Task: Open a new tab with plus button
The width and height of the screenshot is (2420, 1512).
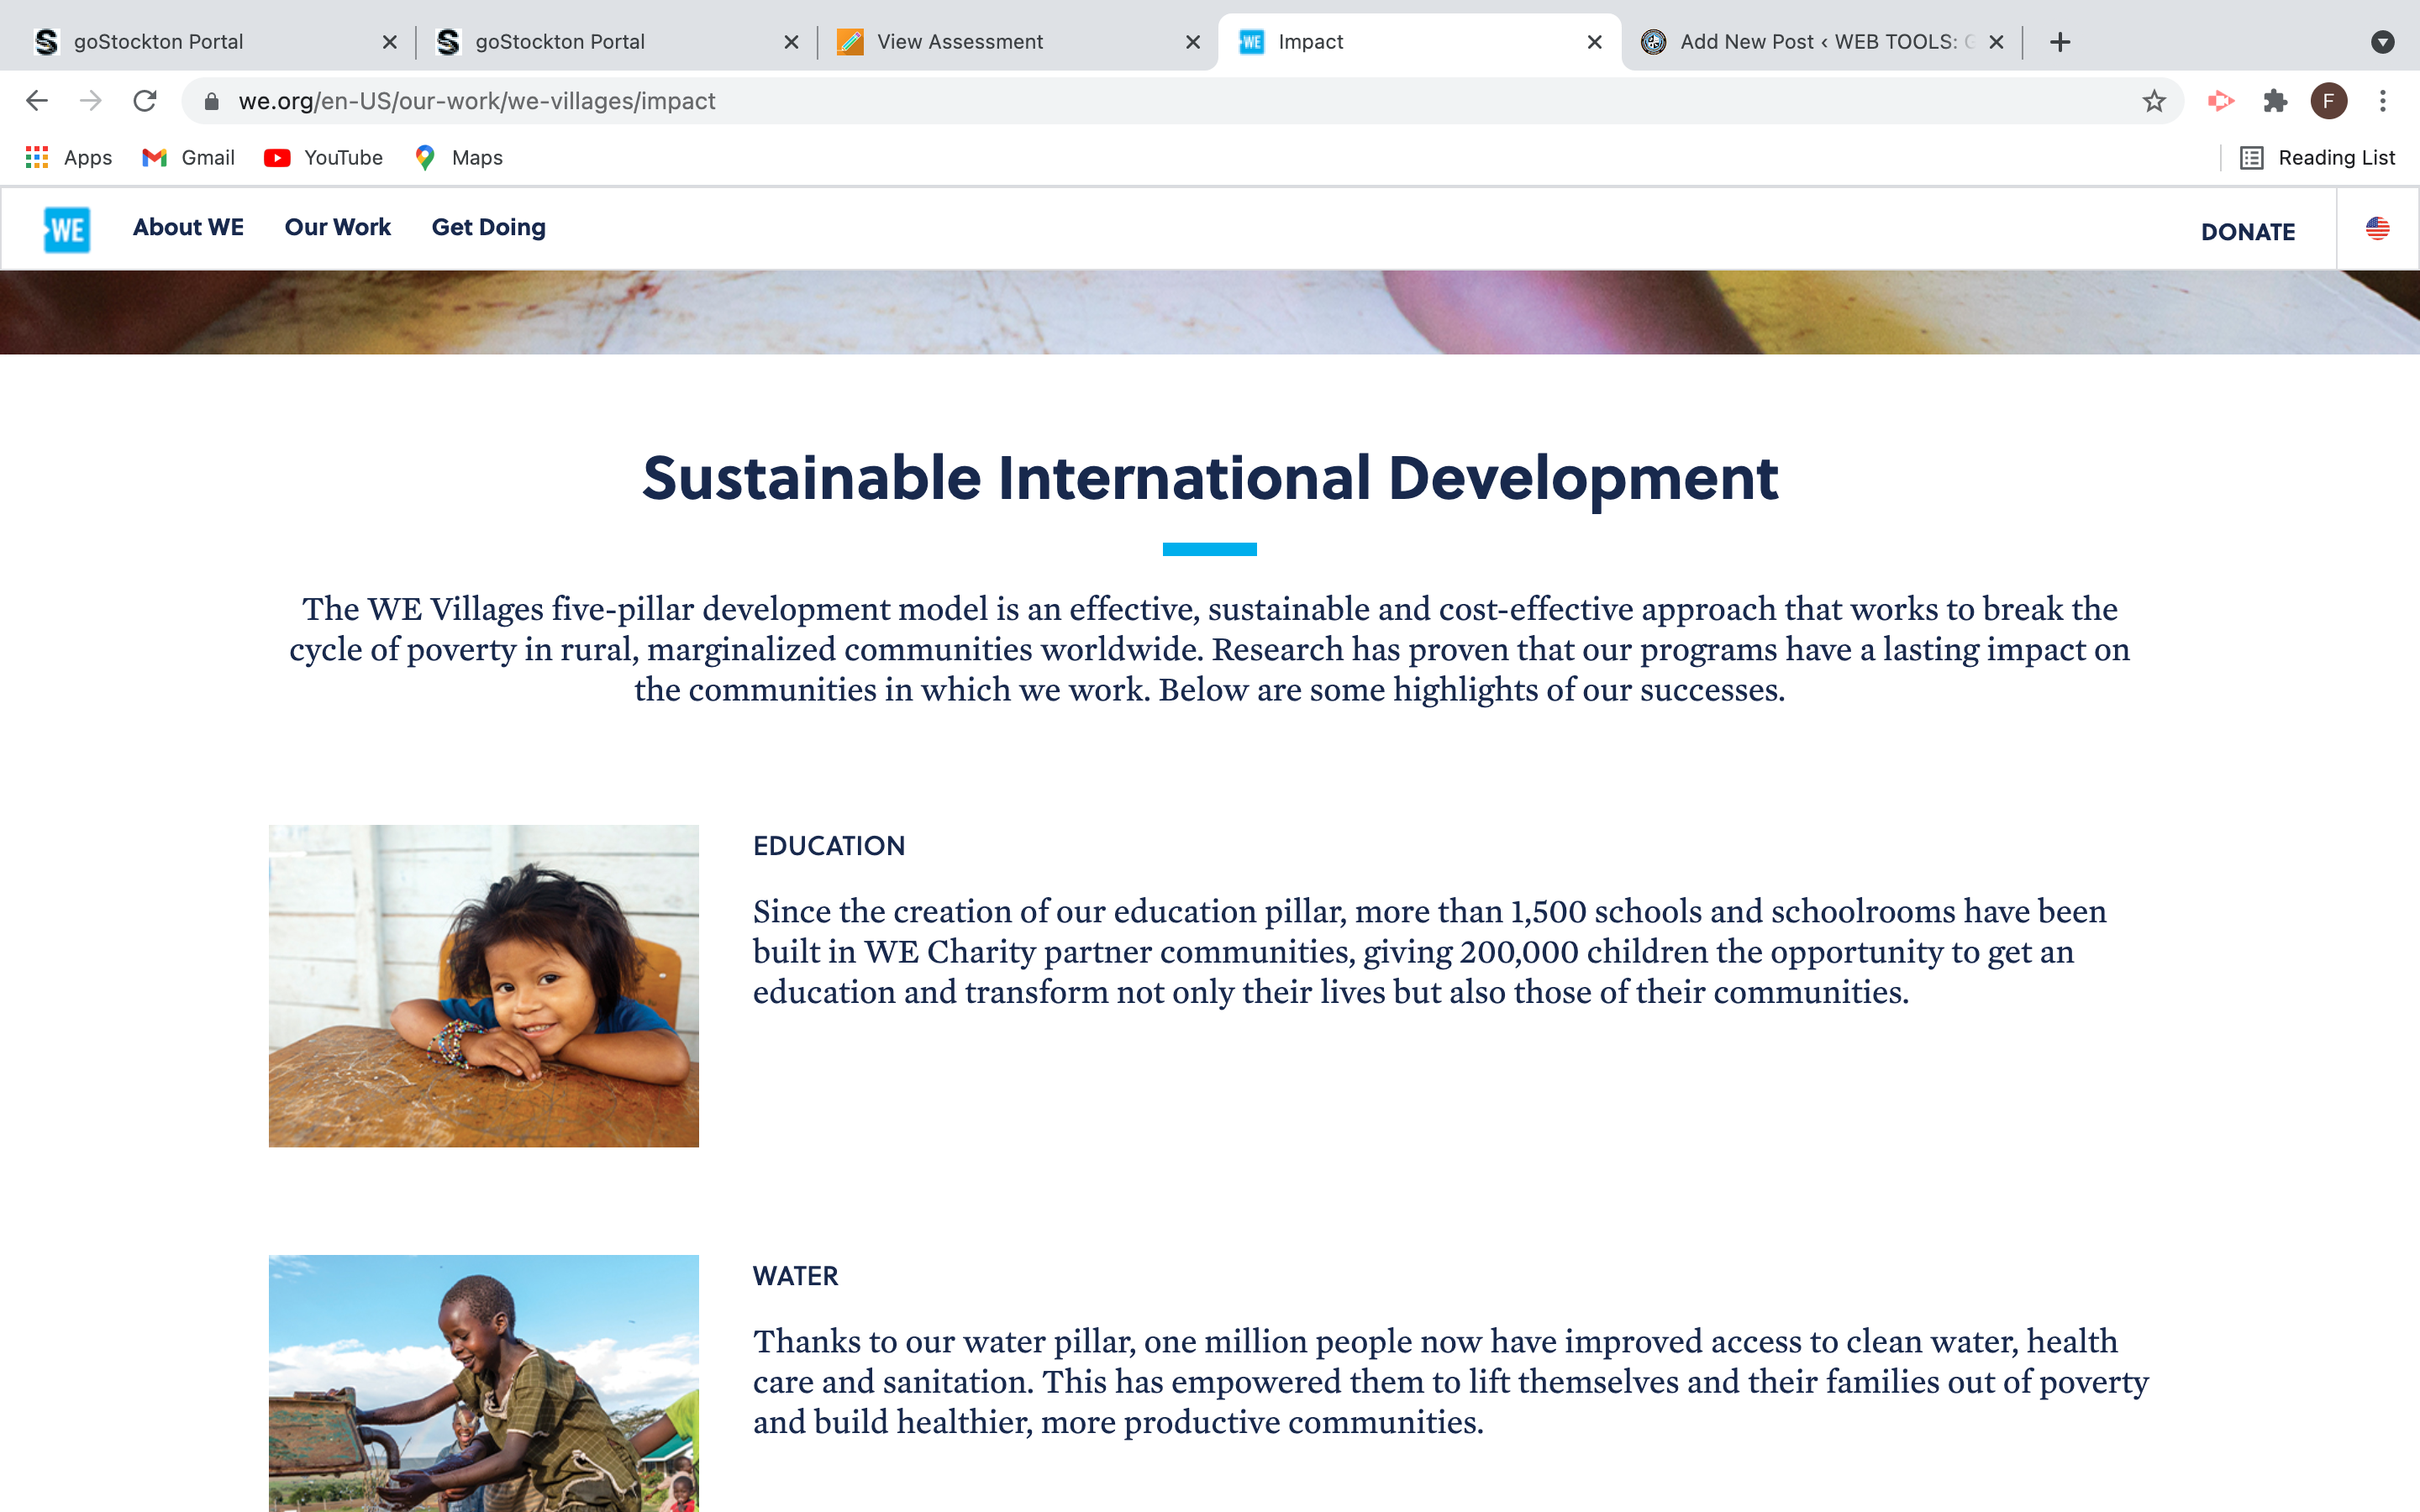Action: (x=2060, y=42)
